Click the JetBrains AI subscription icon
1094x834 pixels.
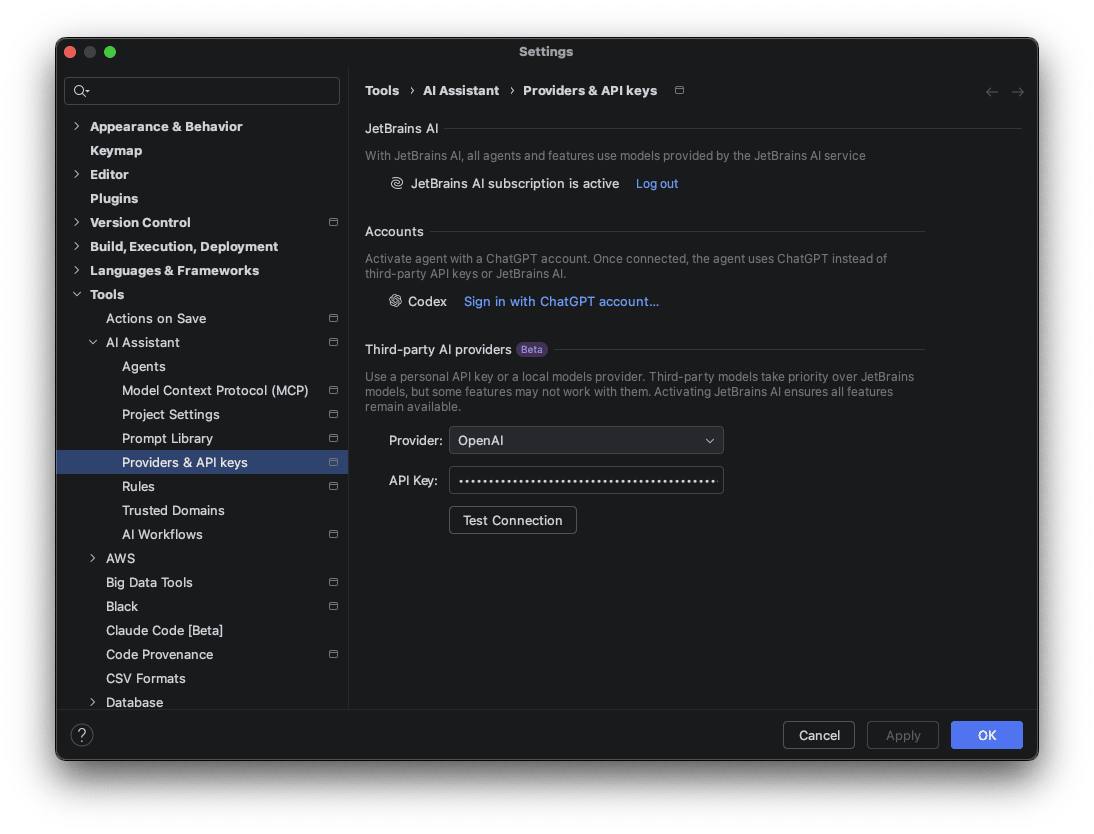pos(397,184)
